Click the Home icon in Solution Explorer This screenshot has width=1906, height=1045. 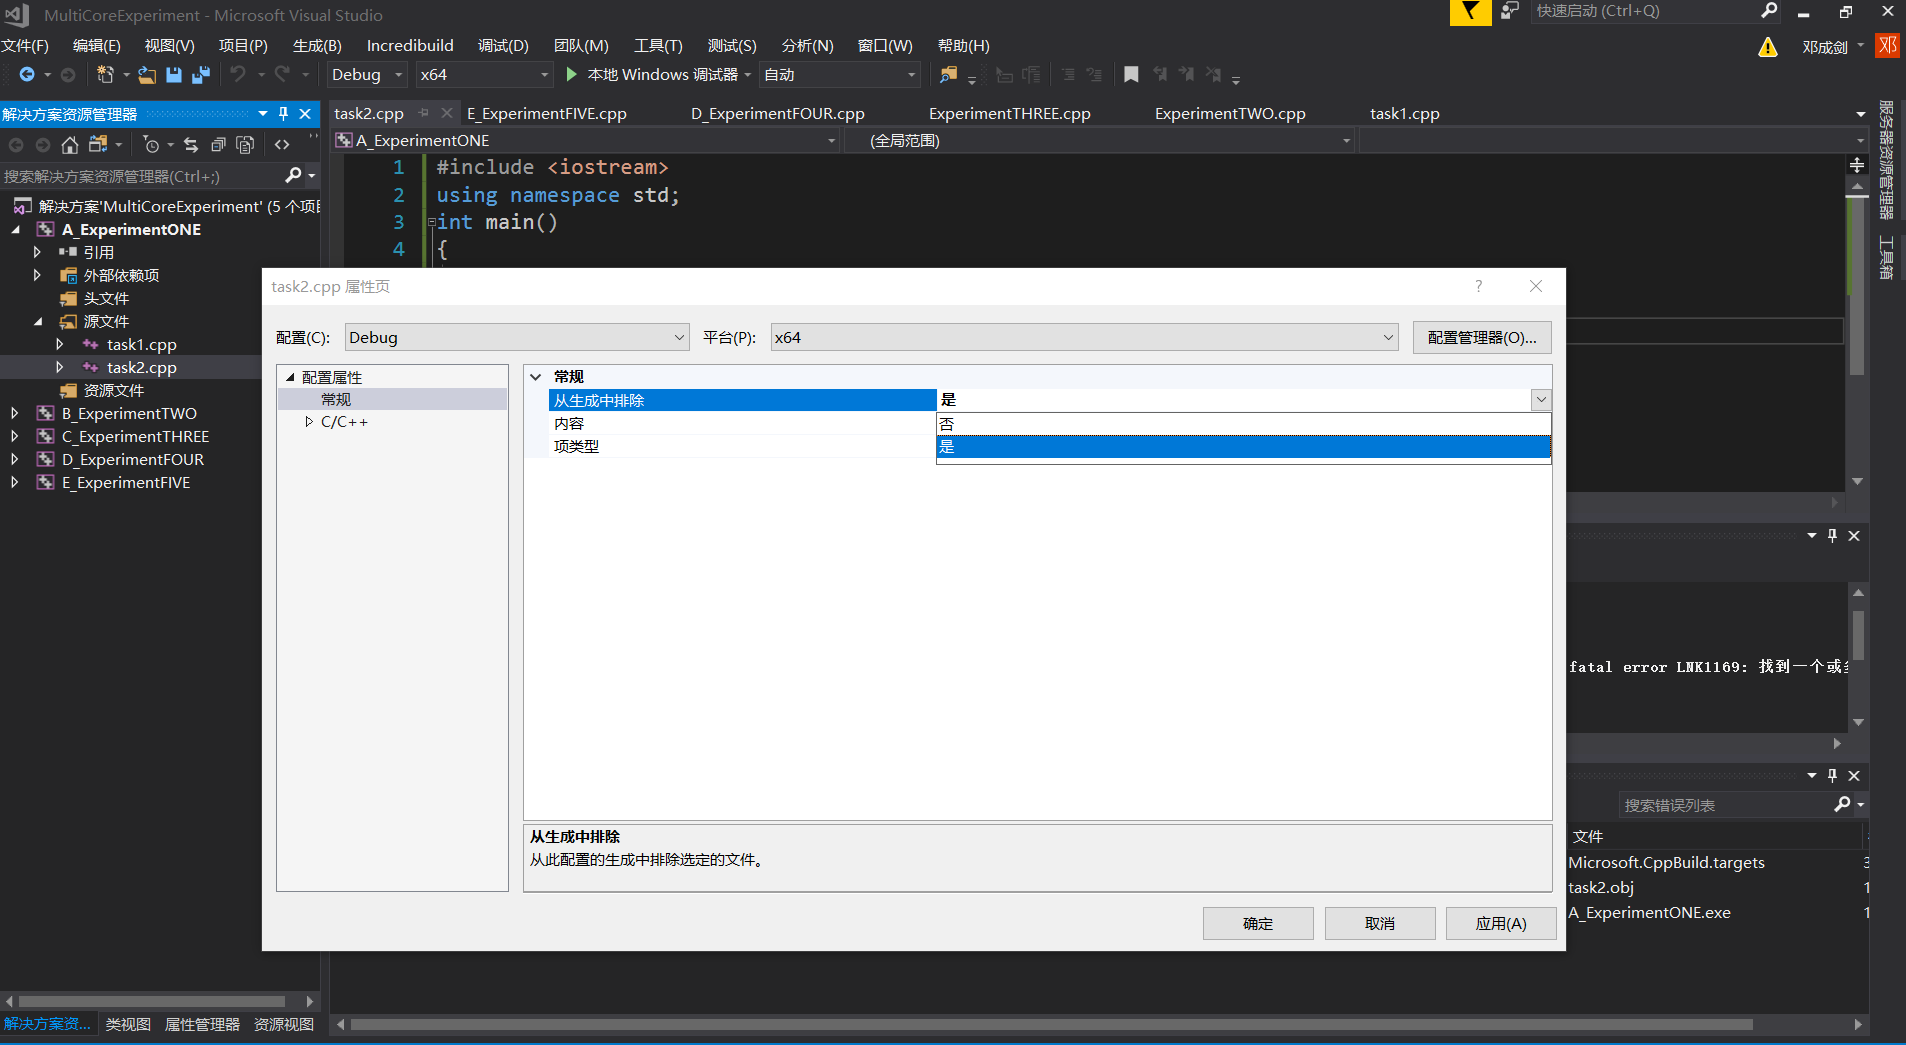click(70, 145)
